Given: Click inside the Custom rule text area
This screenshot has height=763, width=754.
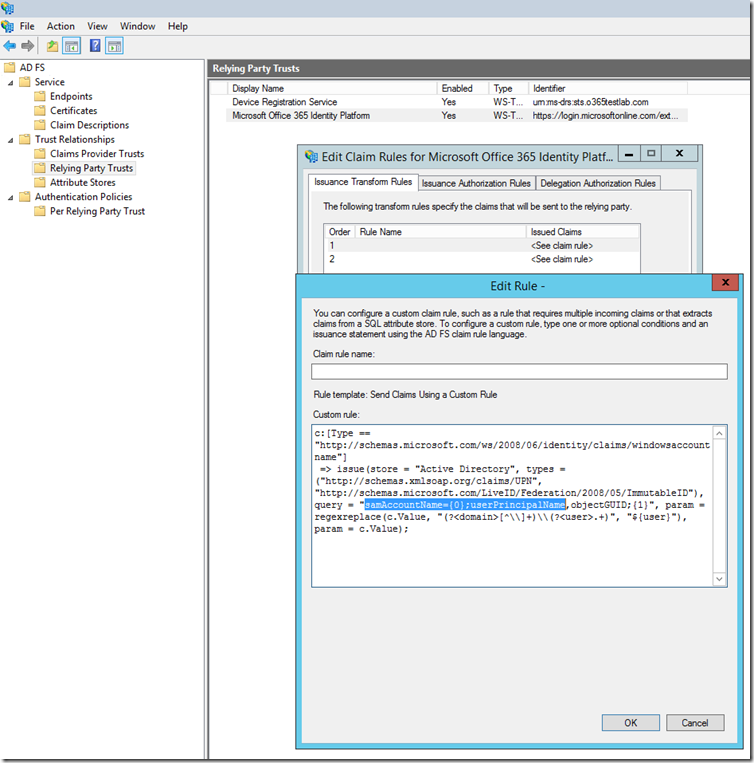Looking at the screenshot, I should pyautogui.click(x=512, y=506).
